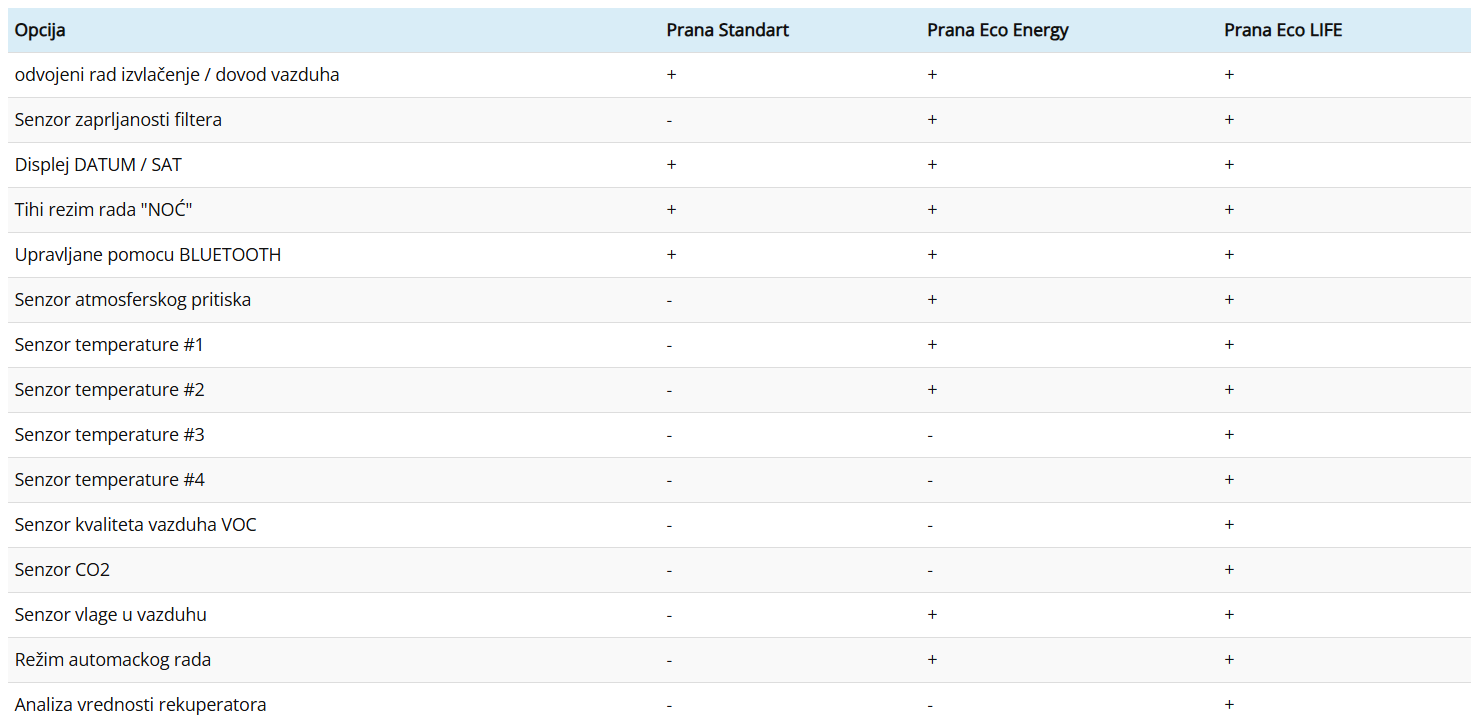Click the 'Senzor temperature #3' label
The image size is (1477, 727).
point(109,435)
